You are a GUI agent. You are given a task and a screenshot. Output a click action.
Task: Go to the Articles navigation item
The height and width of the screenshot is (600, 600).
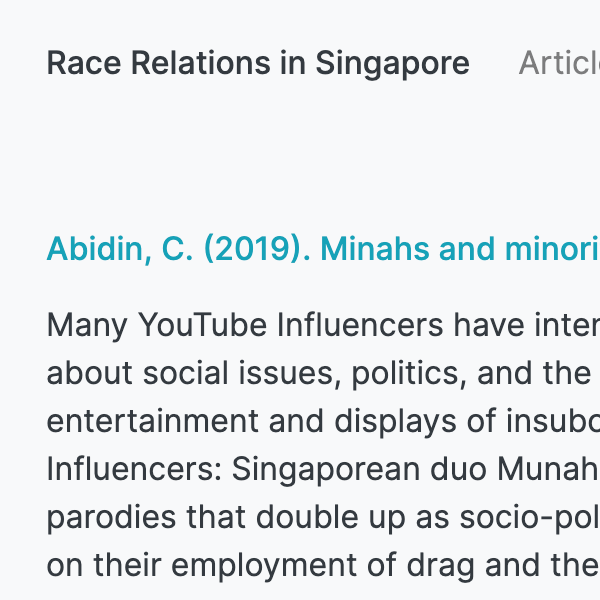(x=559, y=63)
